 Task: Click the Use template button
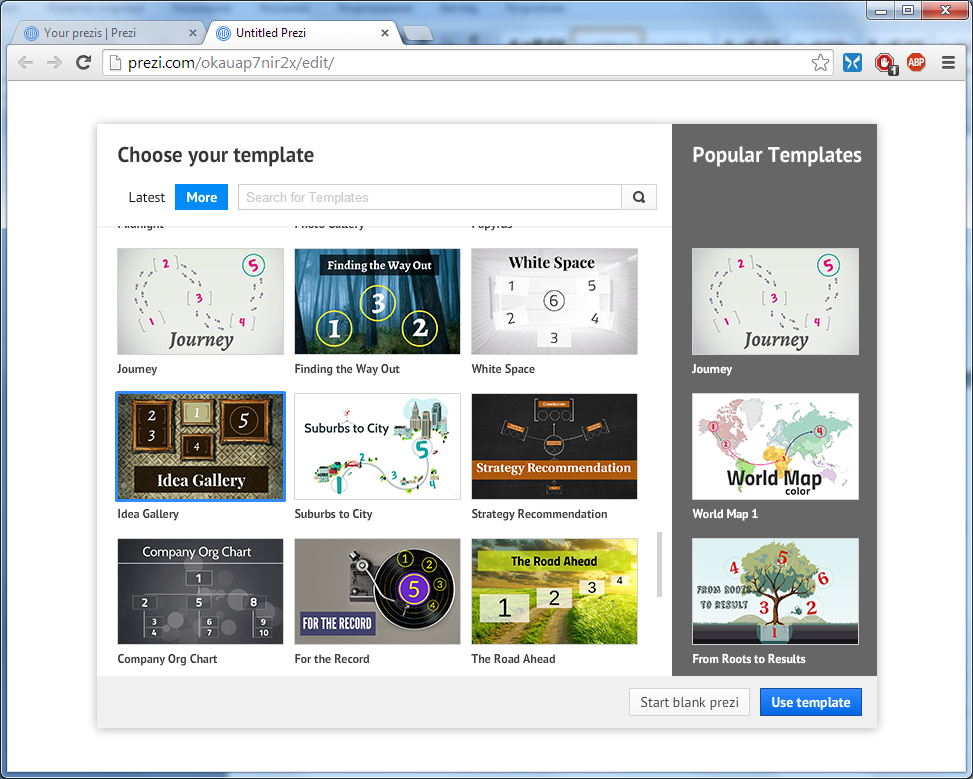810,702
